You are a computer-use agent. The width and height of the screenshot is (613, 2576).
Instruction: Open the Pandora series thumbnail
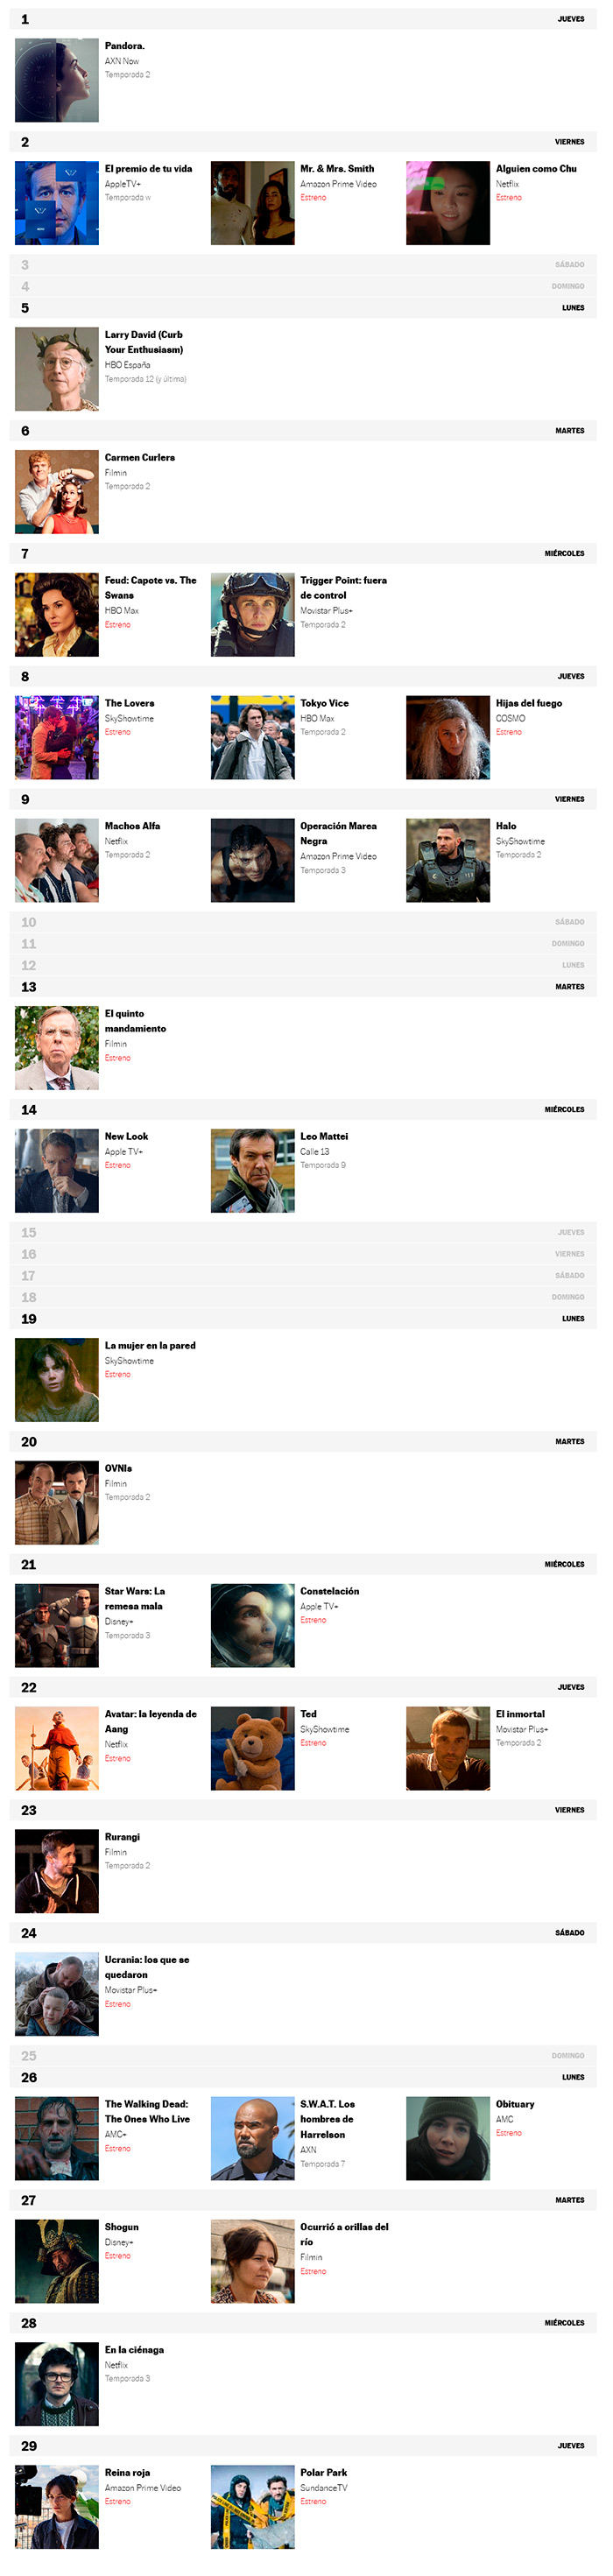coord(57,80)
